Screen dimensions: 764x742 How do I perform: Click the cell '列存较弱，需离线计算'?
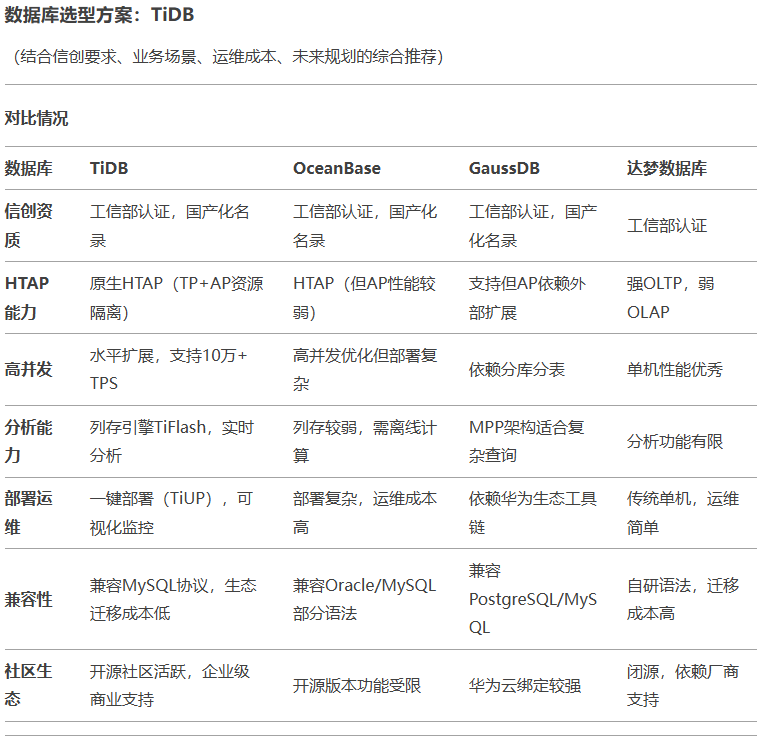(365, 441)
